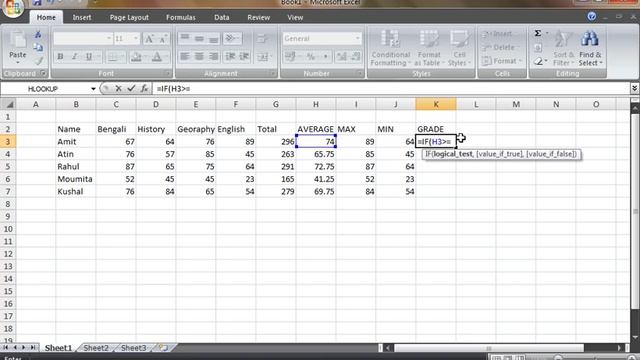The image size is (640, 360).
Task: Click the Borders icon
Action: click(x=112, y=57)
